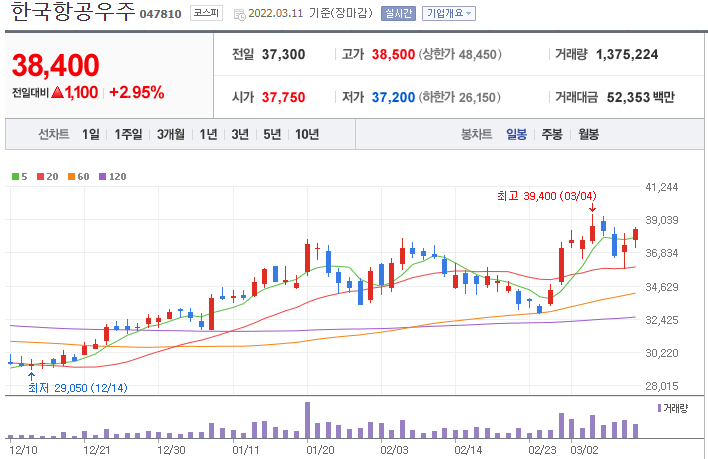The width and height of the screenshot is (708, 459).
Task: Click the 12/10 date axis label
Action: coord(23,450)
